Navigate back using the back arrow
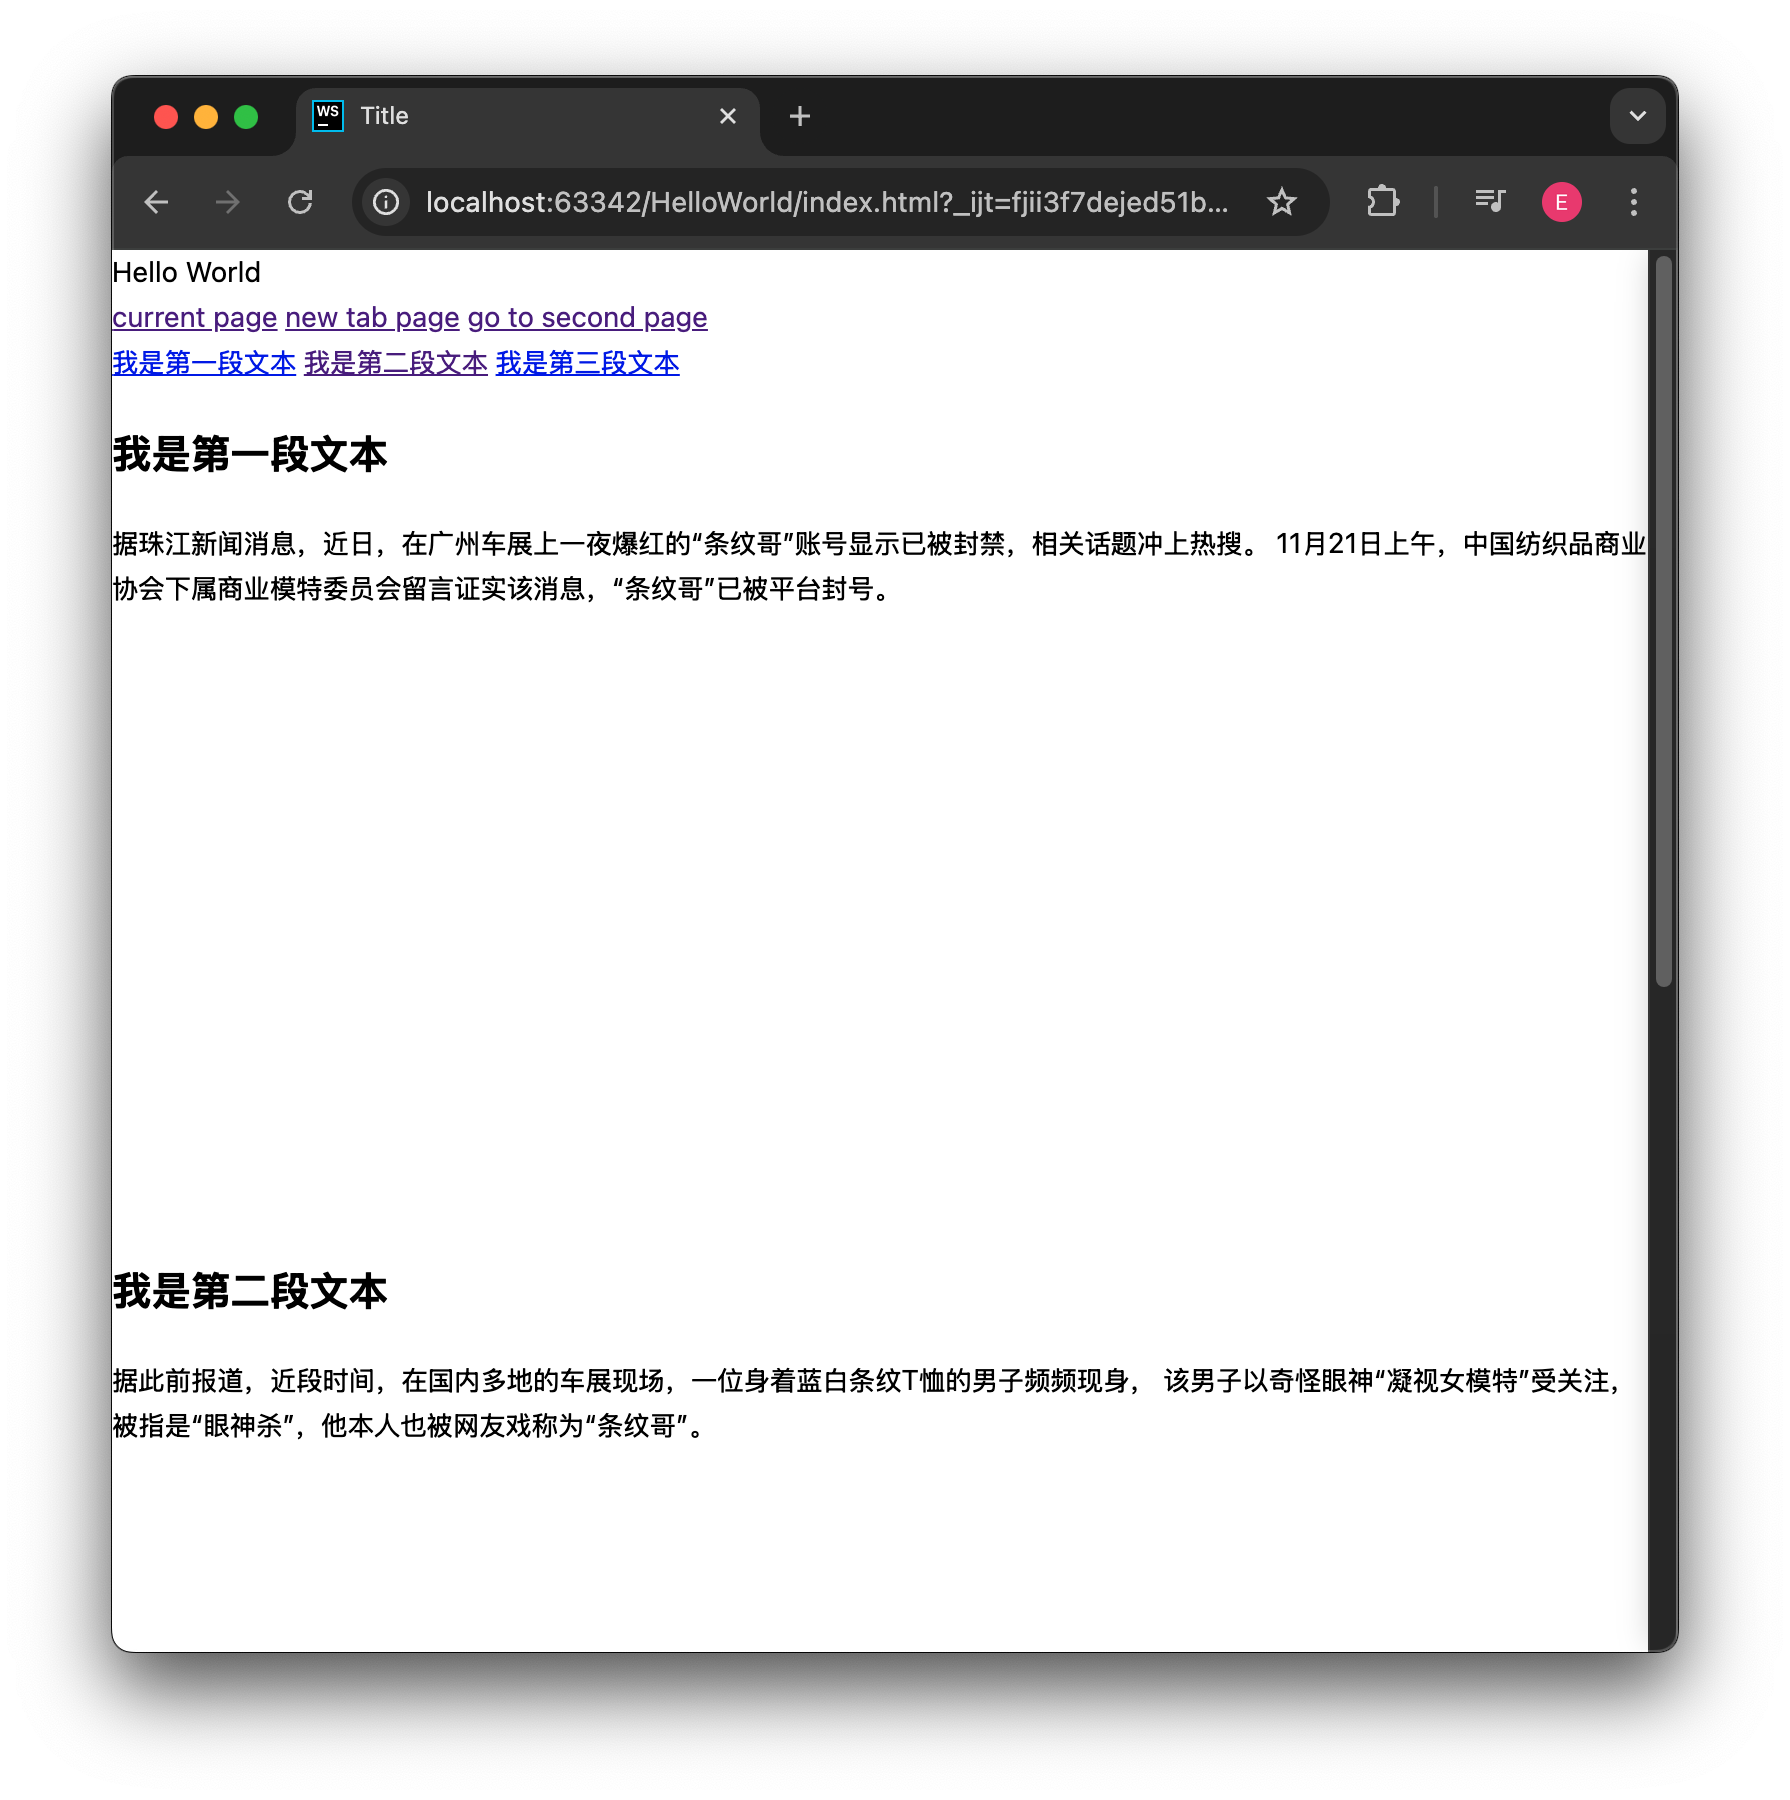This screenshot has width=1790, height=1800. point(157,202)
